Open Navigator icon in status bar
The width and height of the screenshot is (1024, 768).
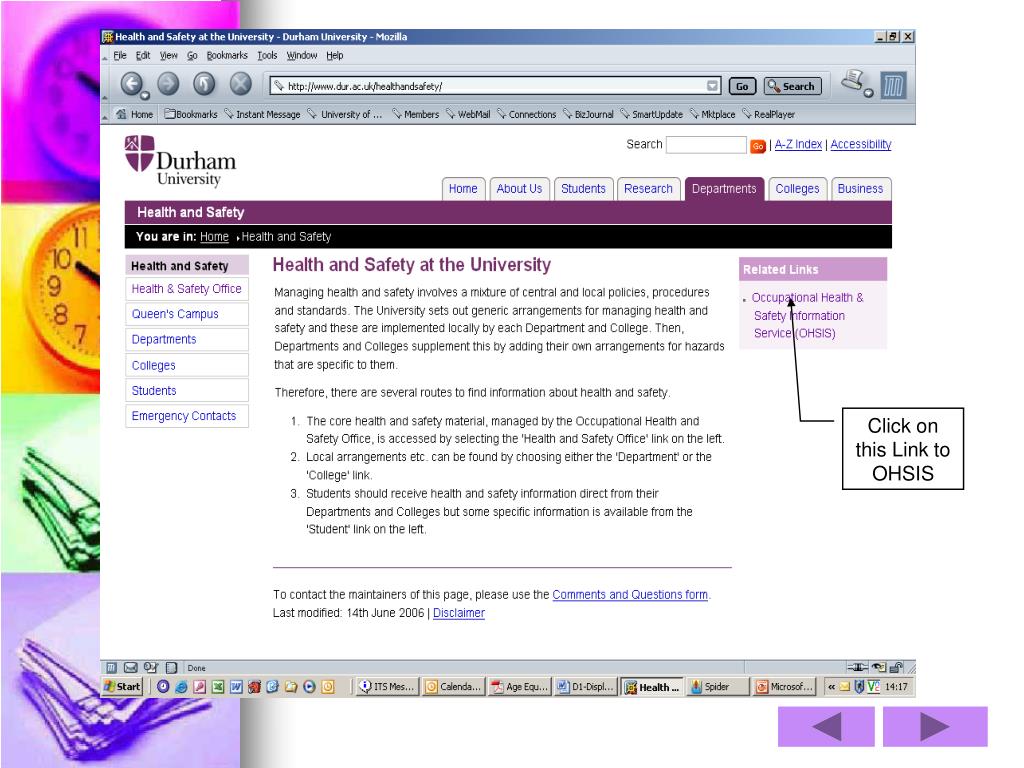pos(112,667)
